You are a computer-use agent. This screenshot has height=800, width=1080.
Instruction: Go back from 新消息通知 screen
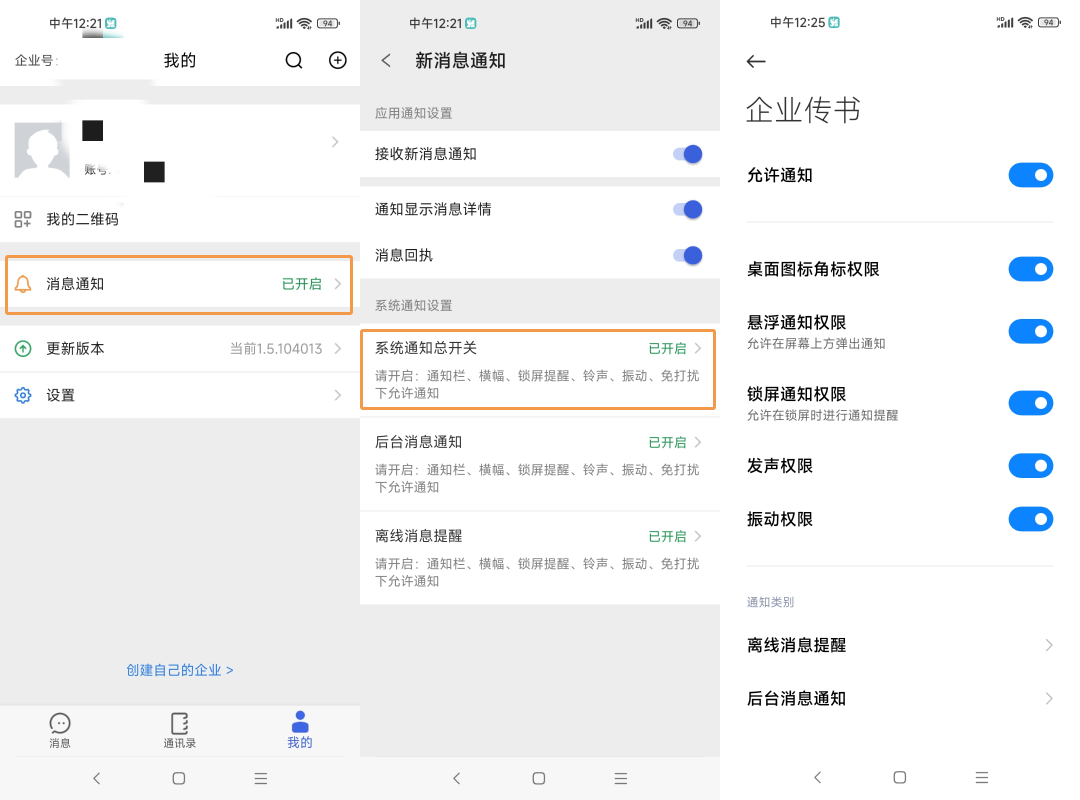[x=386, y=61]
